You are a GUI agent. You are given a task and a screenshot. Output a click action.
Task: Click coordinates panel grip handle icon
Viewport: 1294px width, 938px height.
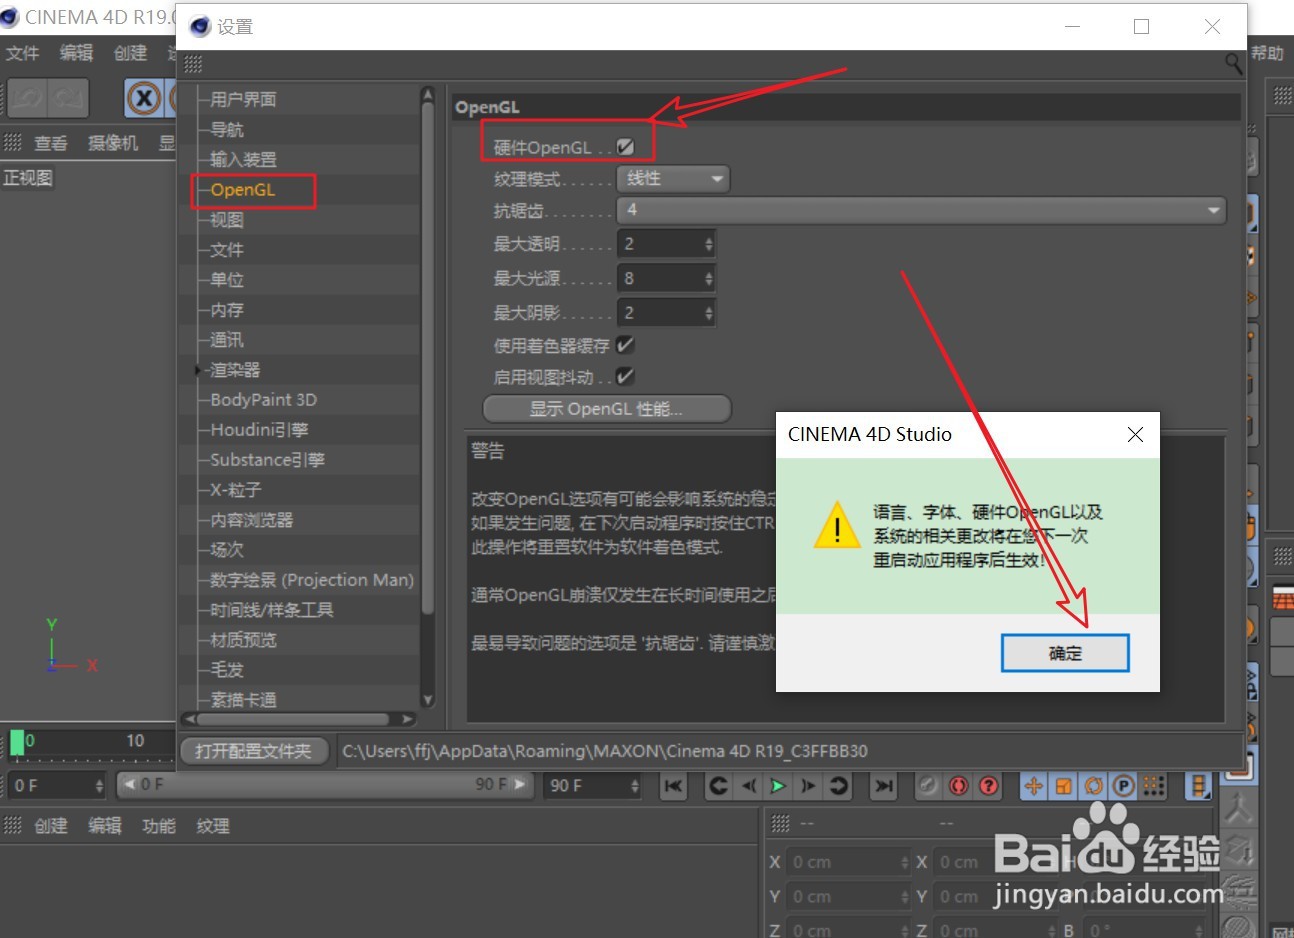[781, 824]
